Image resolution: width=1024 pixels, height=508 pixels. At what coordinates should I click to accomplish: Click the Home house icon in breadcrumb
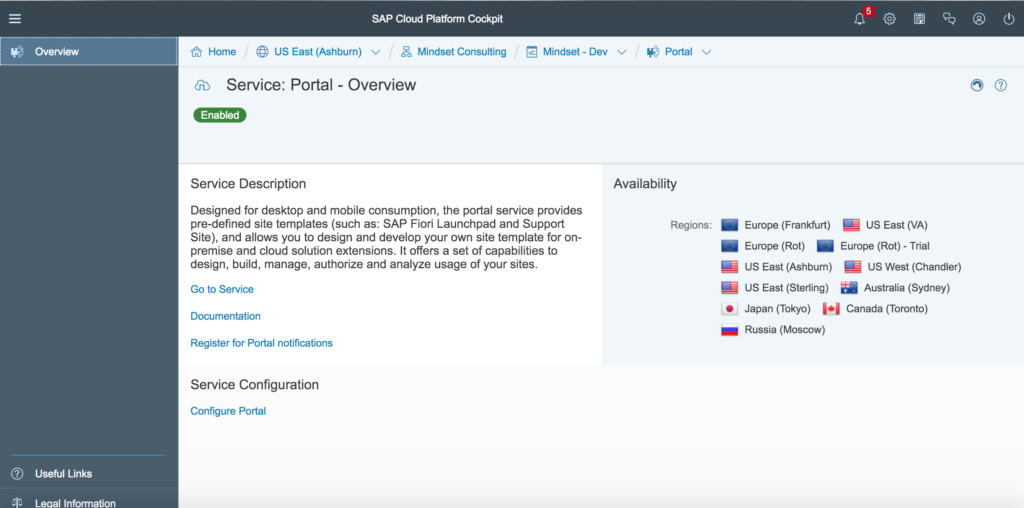click(197, 52)
